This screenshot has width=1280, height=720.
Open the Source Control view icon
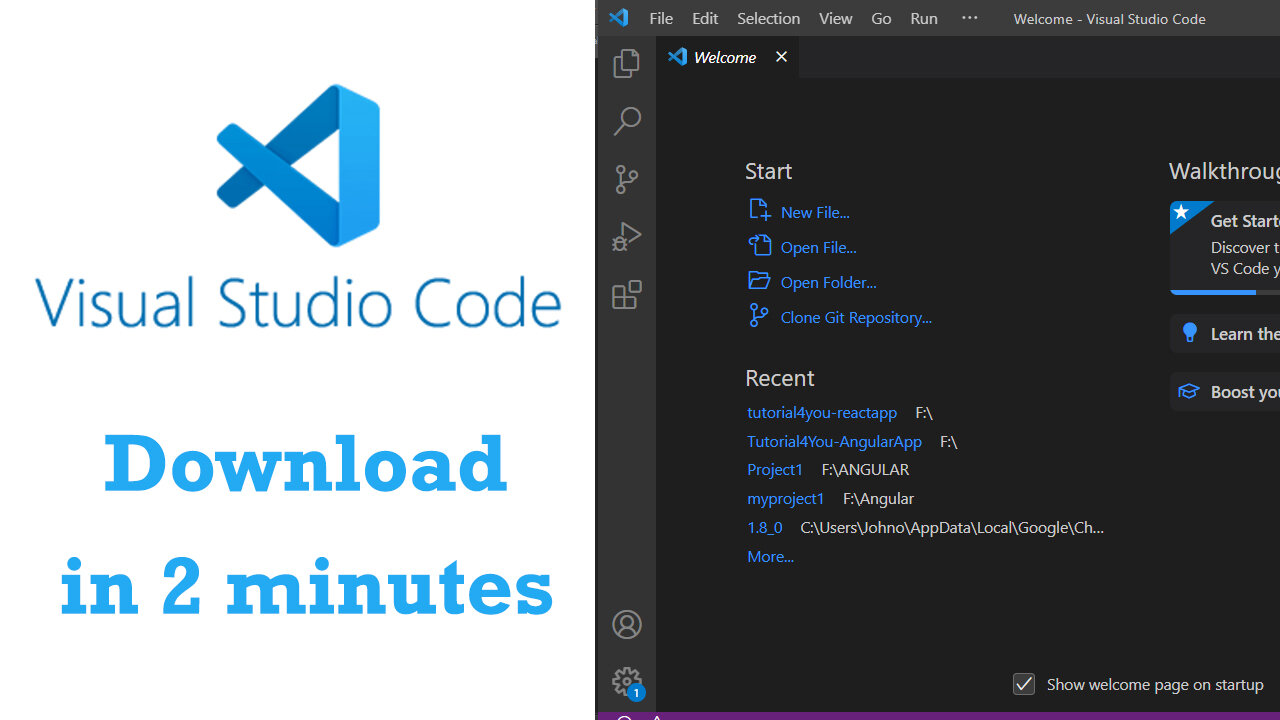pos(627,179)
